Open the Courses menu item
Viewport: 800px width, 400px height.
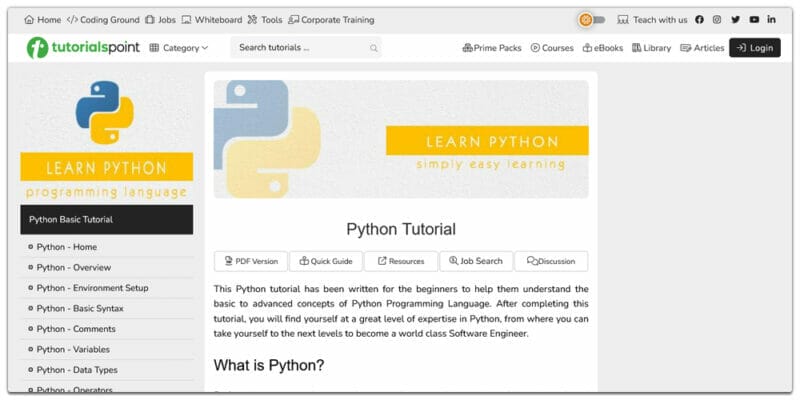tap(552, 48)
